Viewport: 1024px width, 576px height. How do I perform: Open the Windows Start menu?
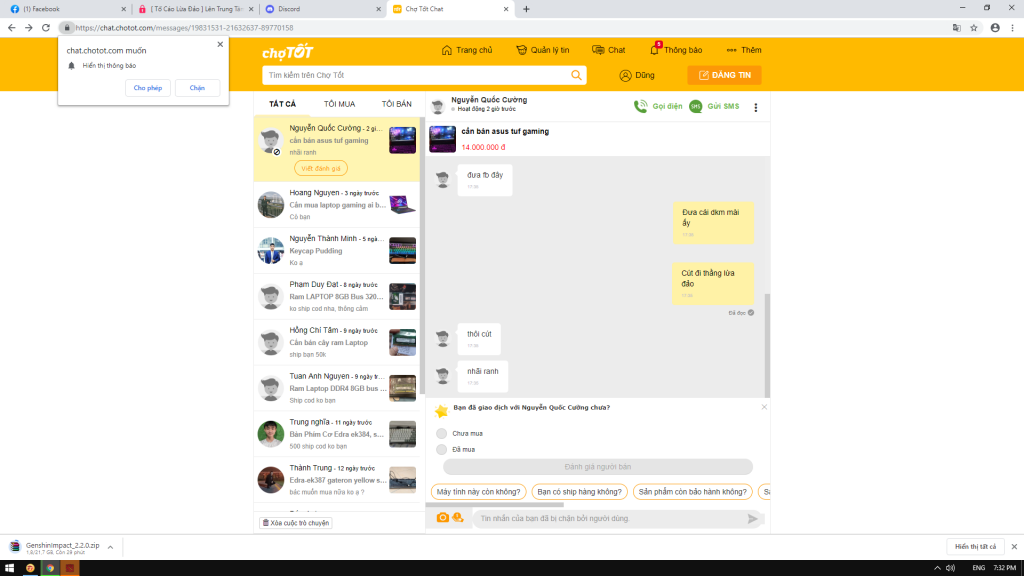click(9, 568)
